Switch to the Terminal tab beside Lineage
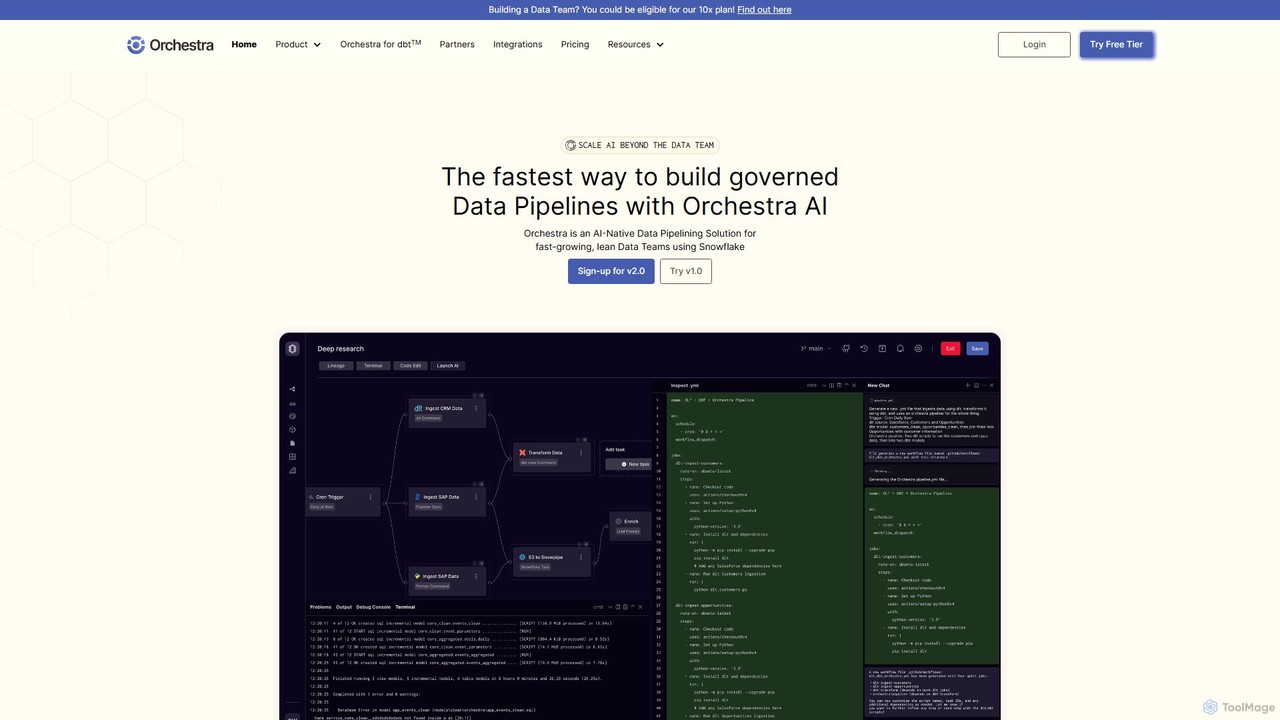The image size is (1280, 720). pos(373,366)
